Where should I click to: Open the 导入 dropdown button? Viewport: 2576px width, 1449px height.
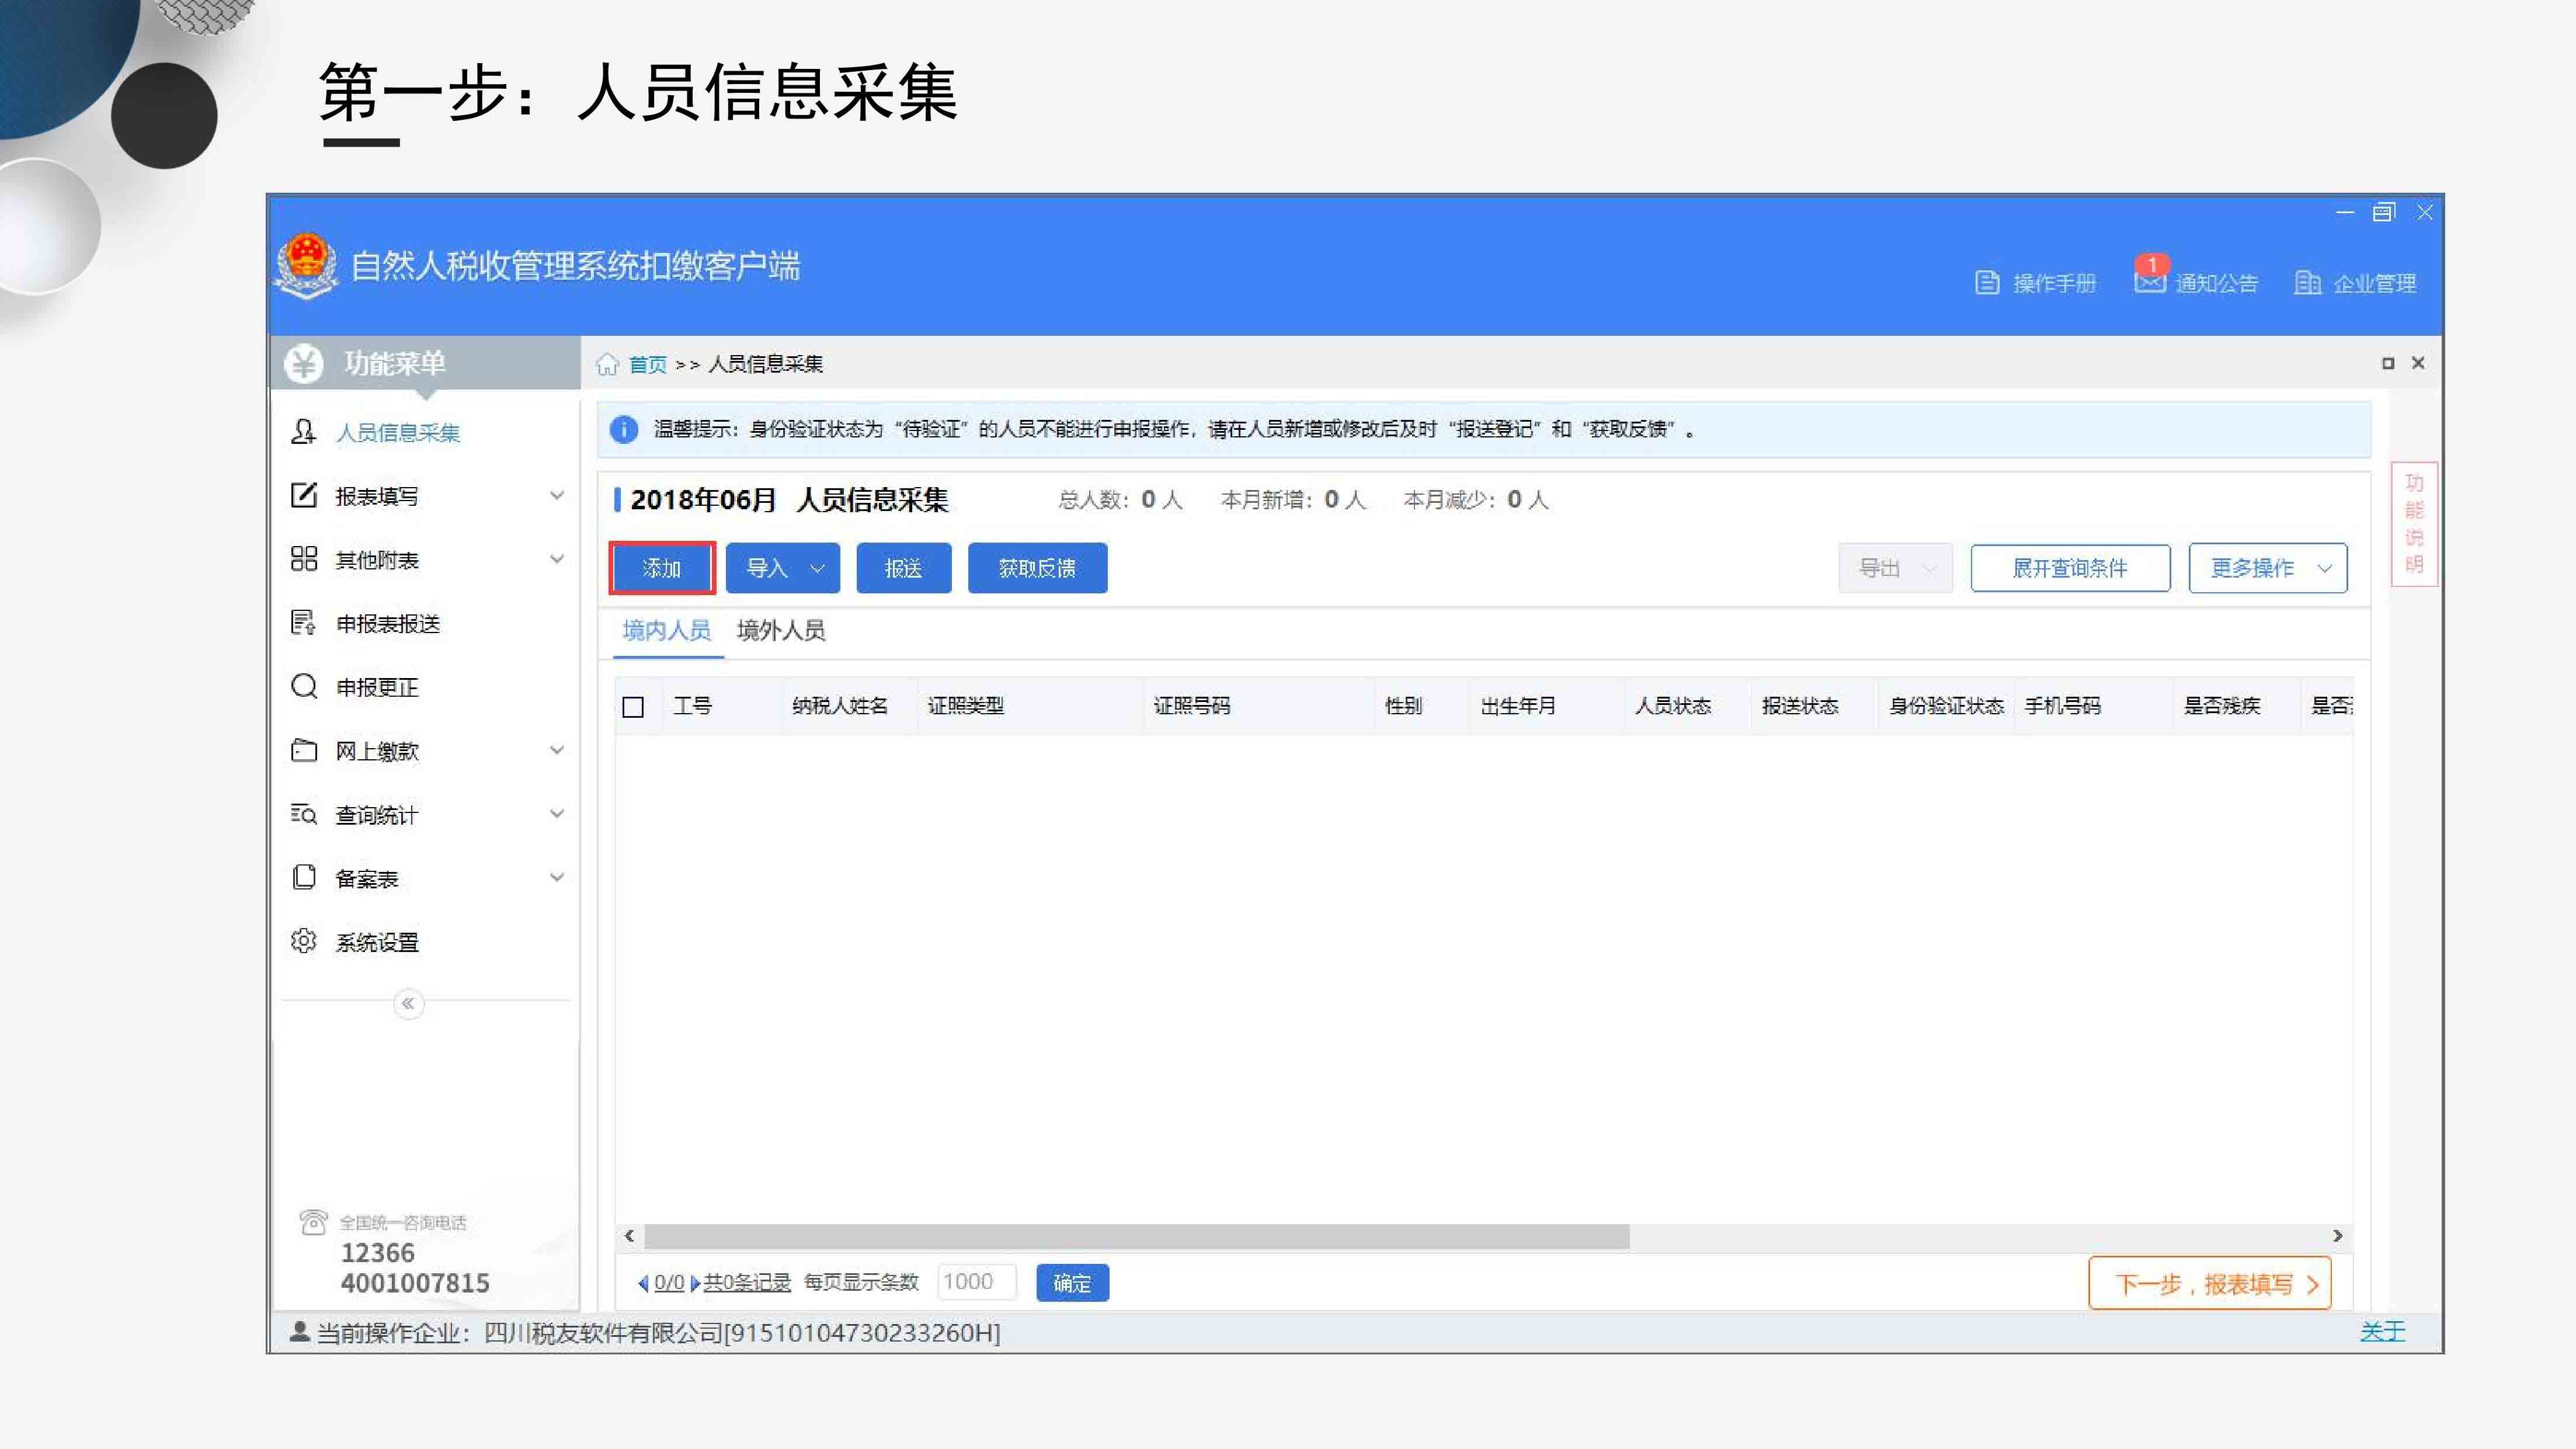pyautogui.click(x=783, y=568)
